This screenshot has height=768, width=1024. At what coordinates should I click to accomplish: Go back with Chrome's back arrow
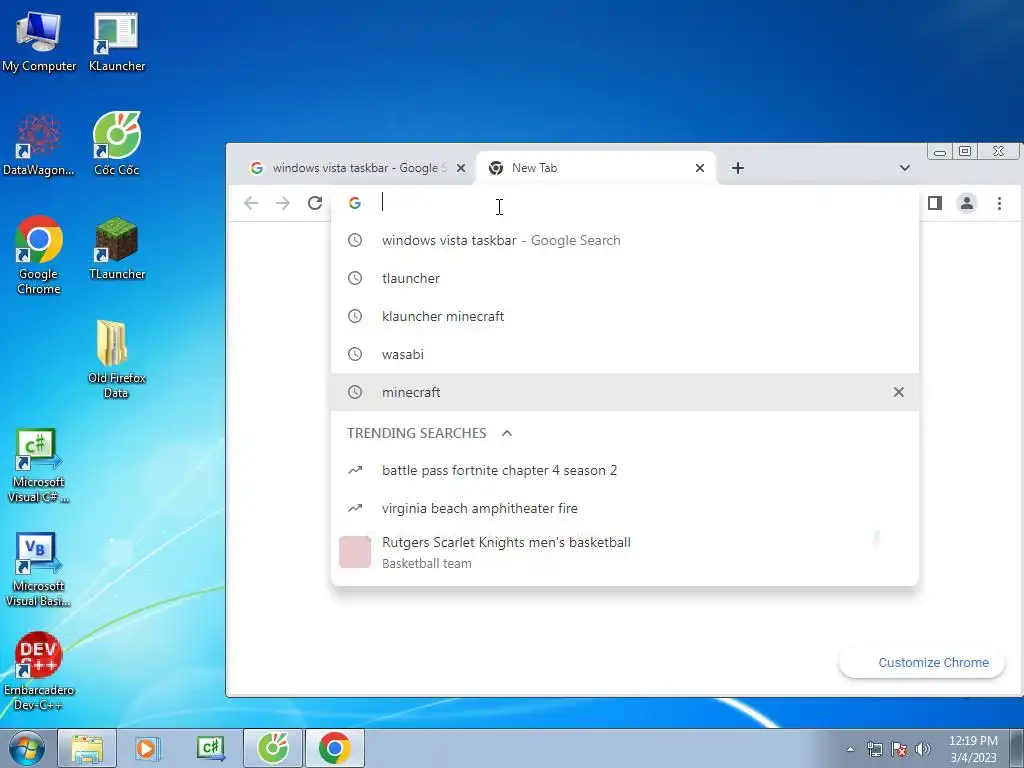point(251,203)
